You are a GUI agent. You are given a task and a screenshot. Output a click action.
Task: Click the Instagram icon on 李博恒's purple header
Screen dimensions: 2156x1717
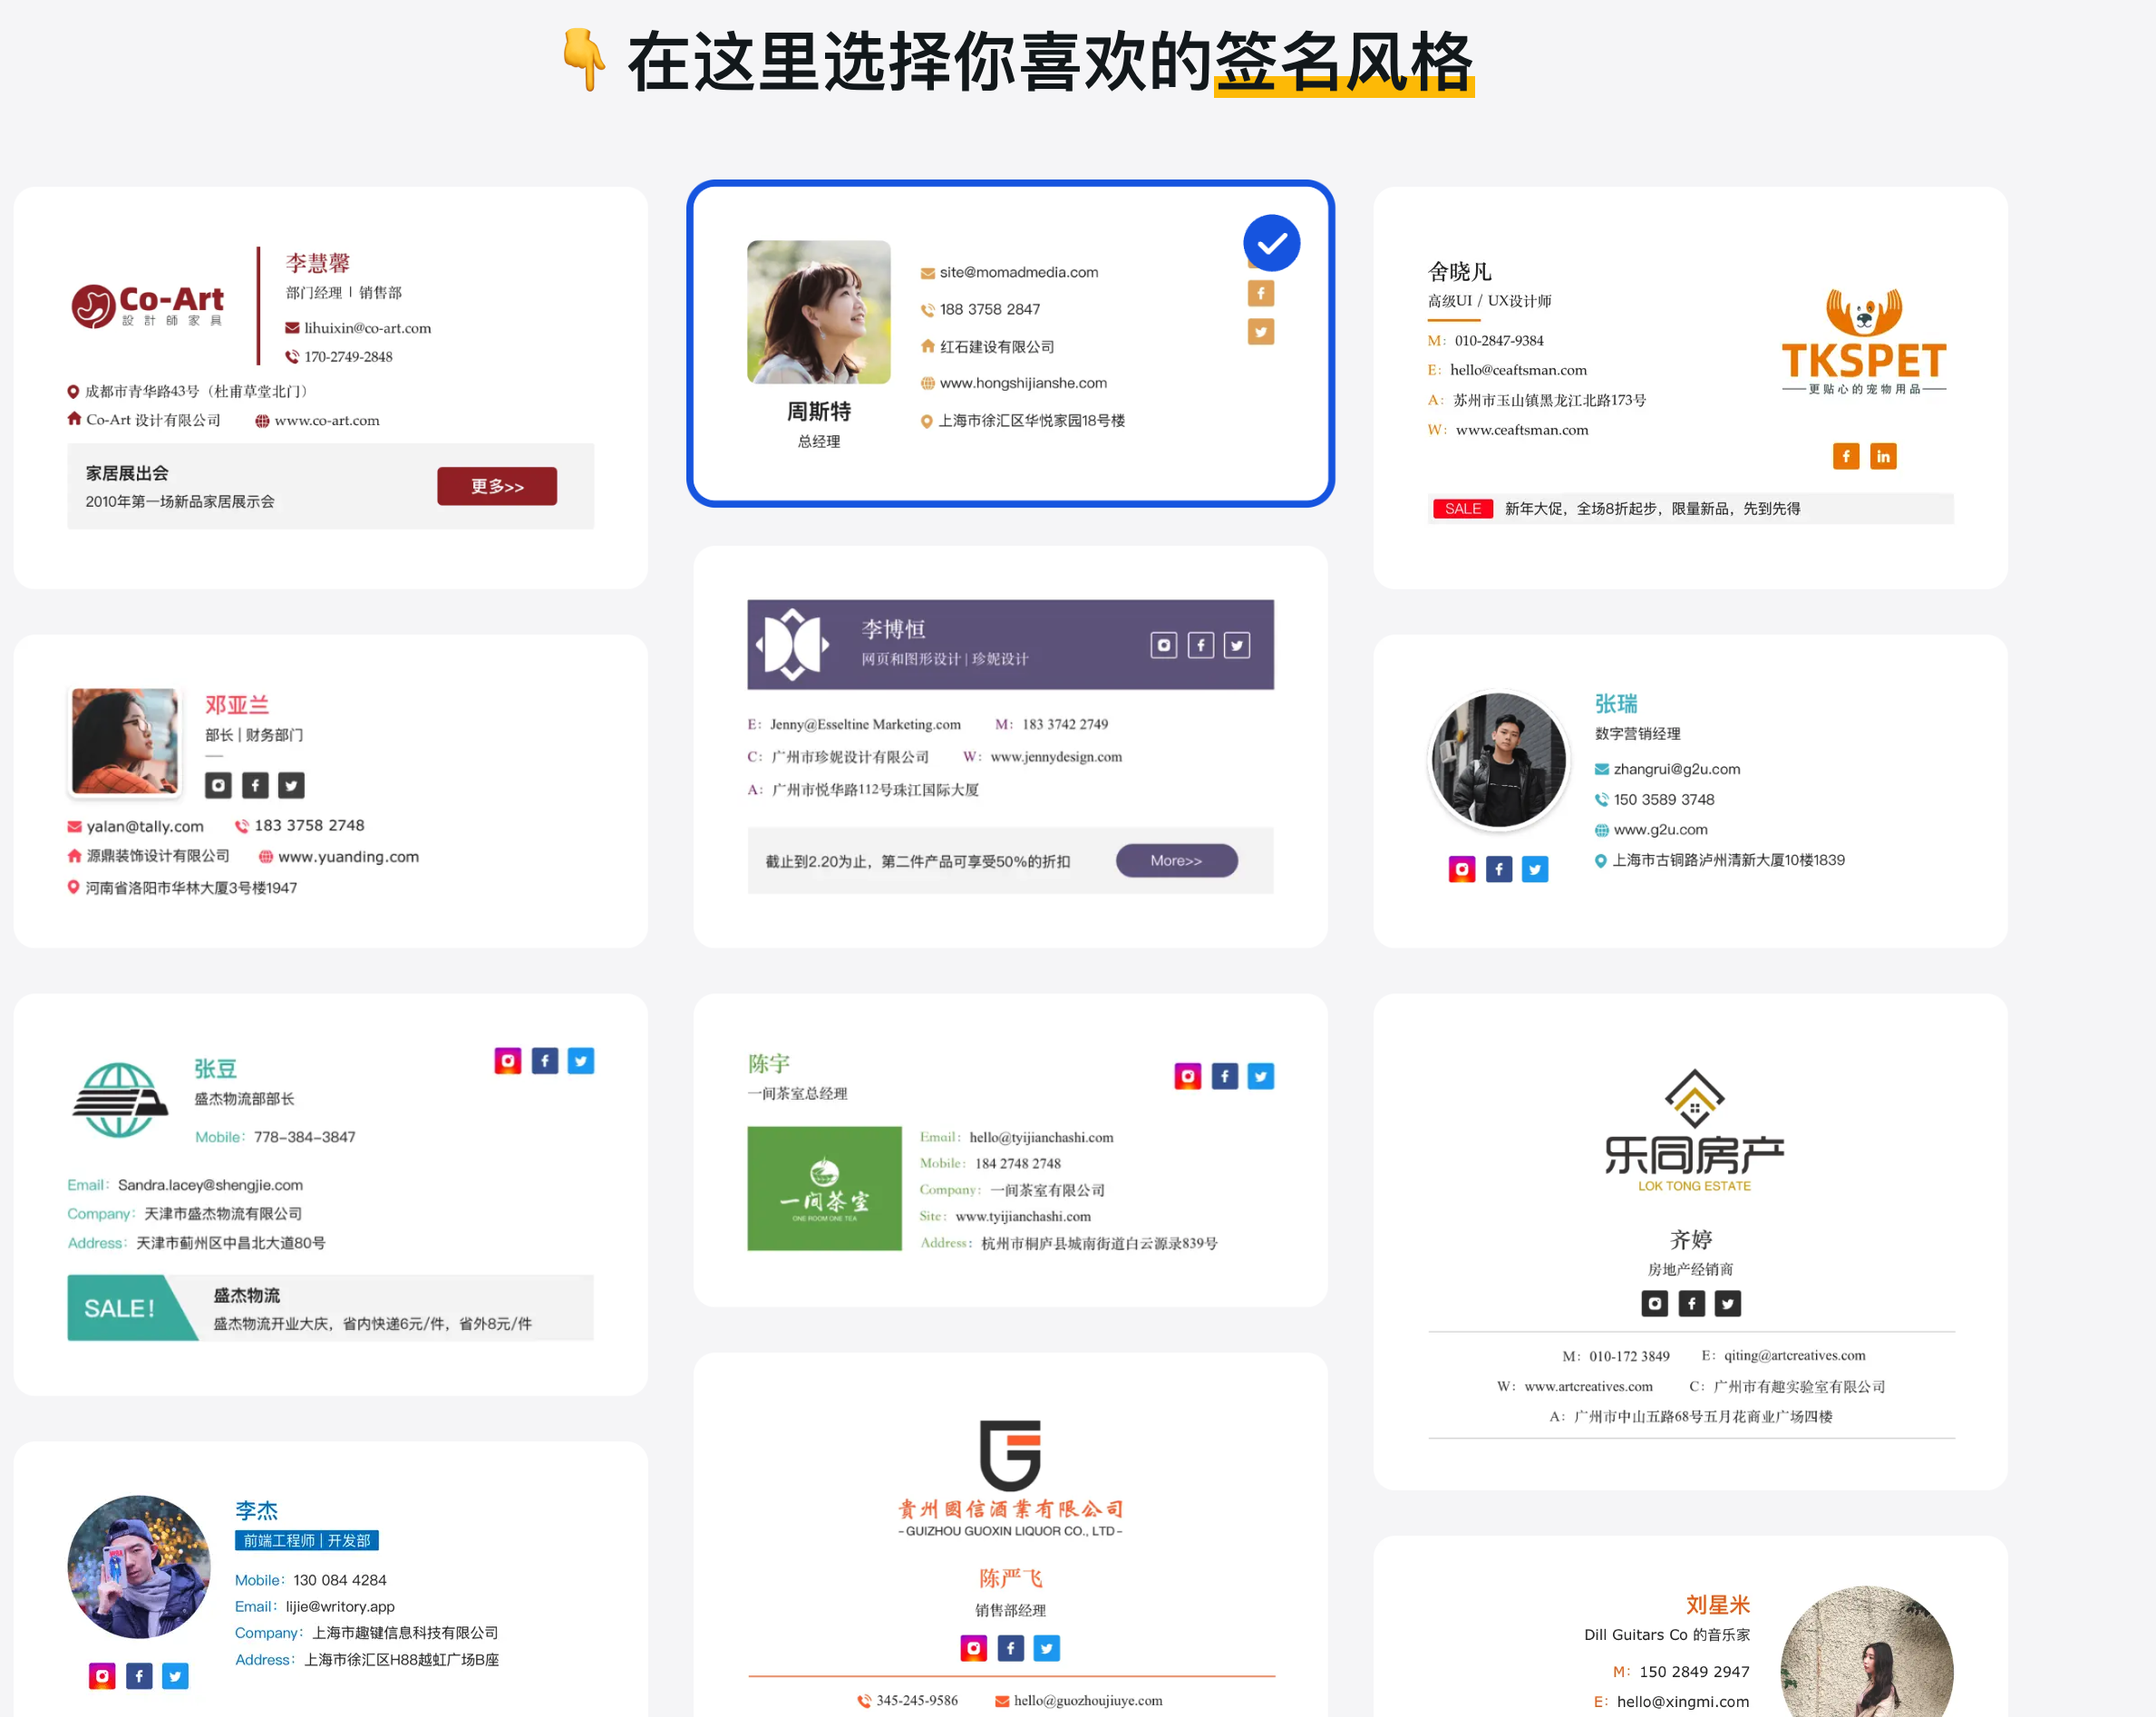1163,645
